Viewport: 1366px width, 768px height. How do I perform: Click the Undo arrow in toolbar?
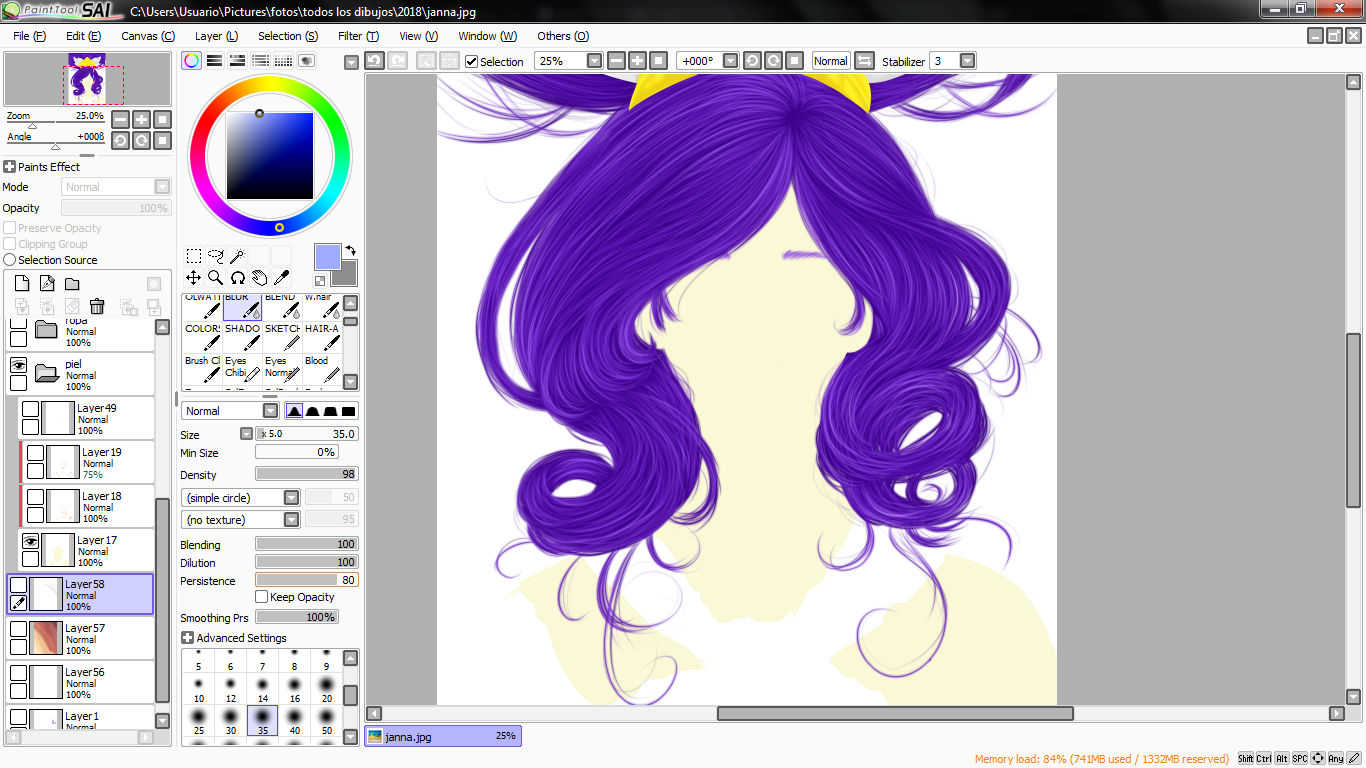374,61
